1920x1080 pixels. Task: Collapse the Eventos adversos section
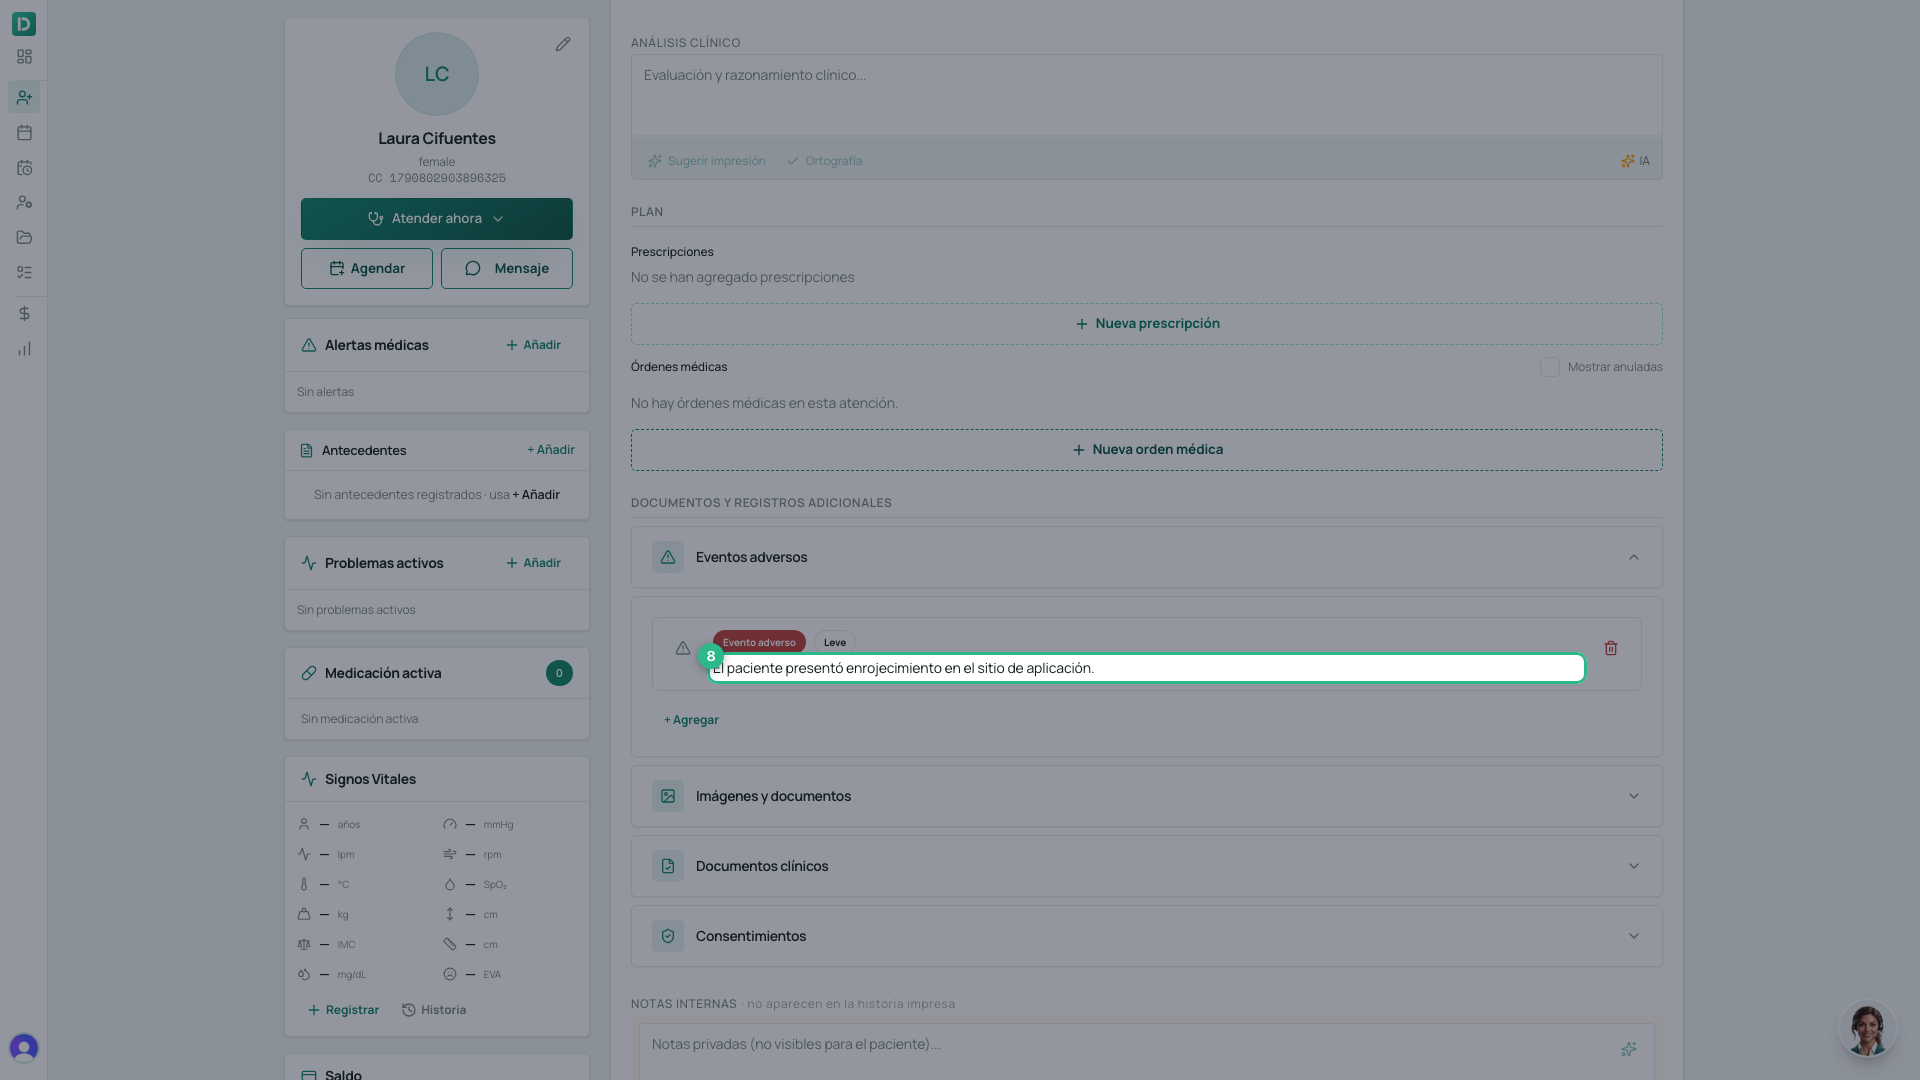pos(1147,557)
